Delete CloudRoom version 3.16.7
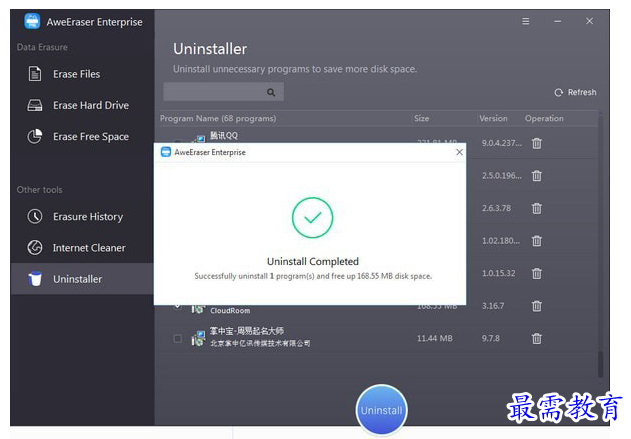 click(537, 306)
